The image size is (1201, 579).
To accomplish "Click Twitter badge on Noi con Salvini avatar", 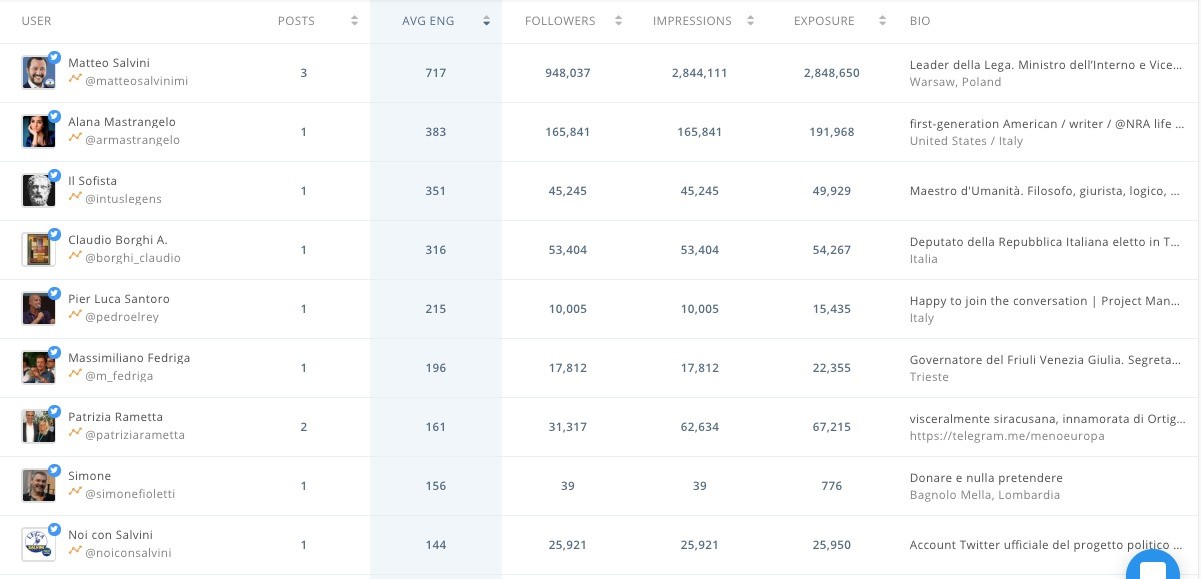I will pos(55,530).
